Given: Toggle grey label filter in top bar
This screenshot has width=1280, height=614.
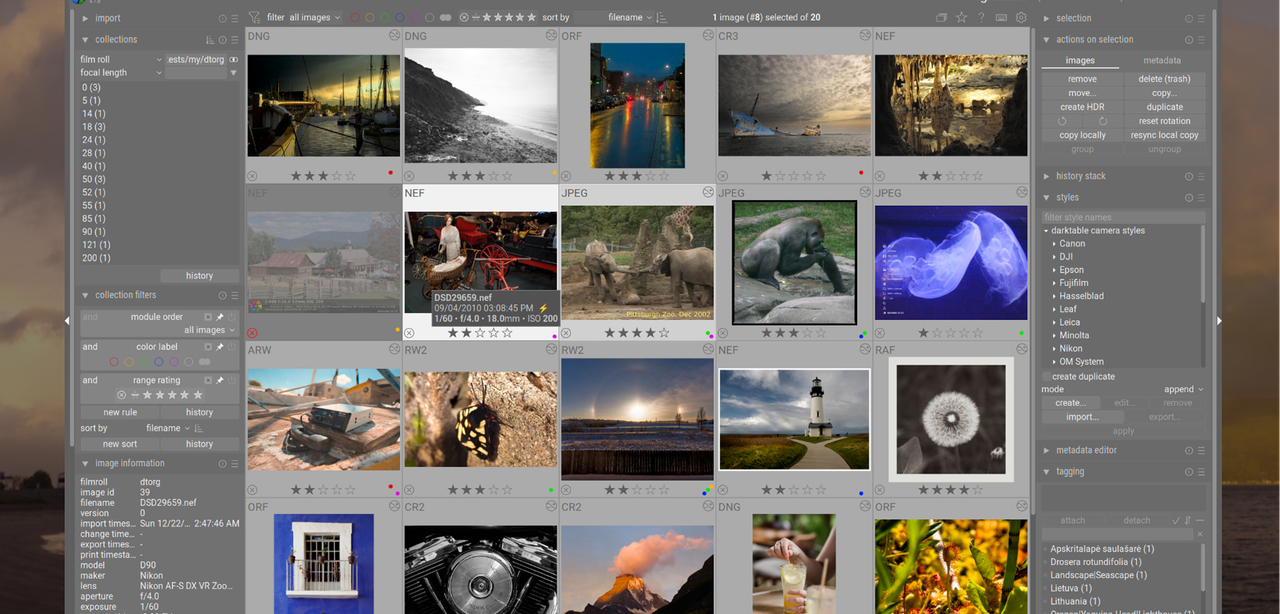Looking at the screenshot, I should click(x=429, y=17).
